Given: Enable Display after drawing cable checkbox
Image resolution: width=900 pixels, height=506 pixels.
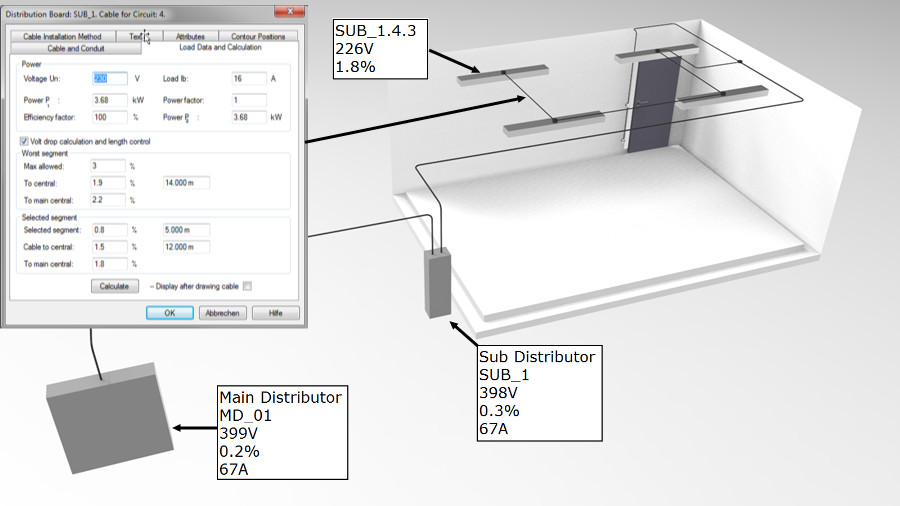Looking at the screenshot, I should pos(248,286).
